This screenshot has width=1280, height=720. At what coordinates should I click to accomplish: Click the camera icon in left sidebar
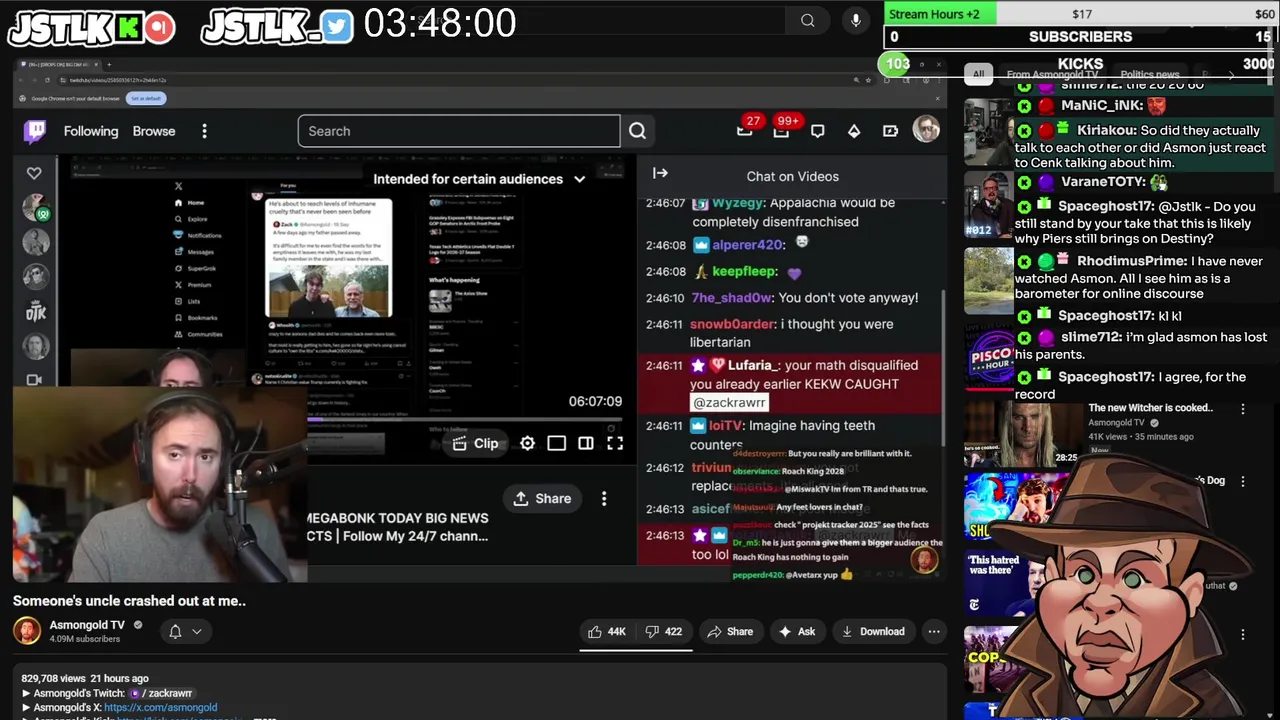[34, 380]
